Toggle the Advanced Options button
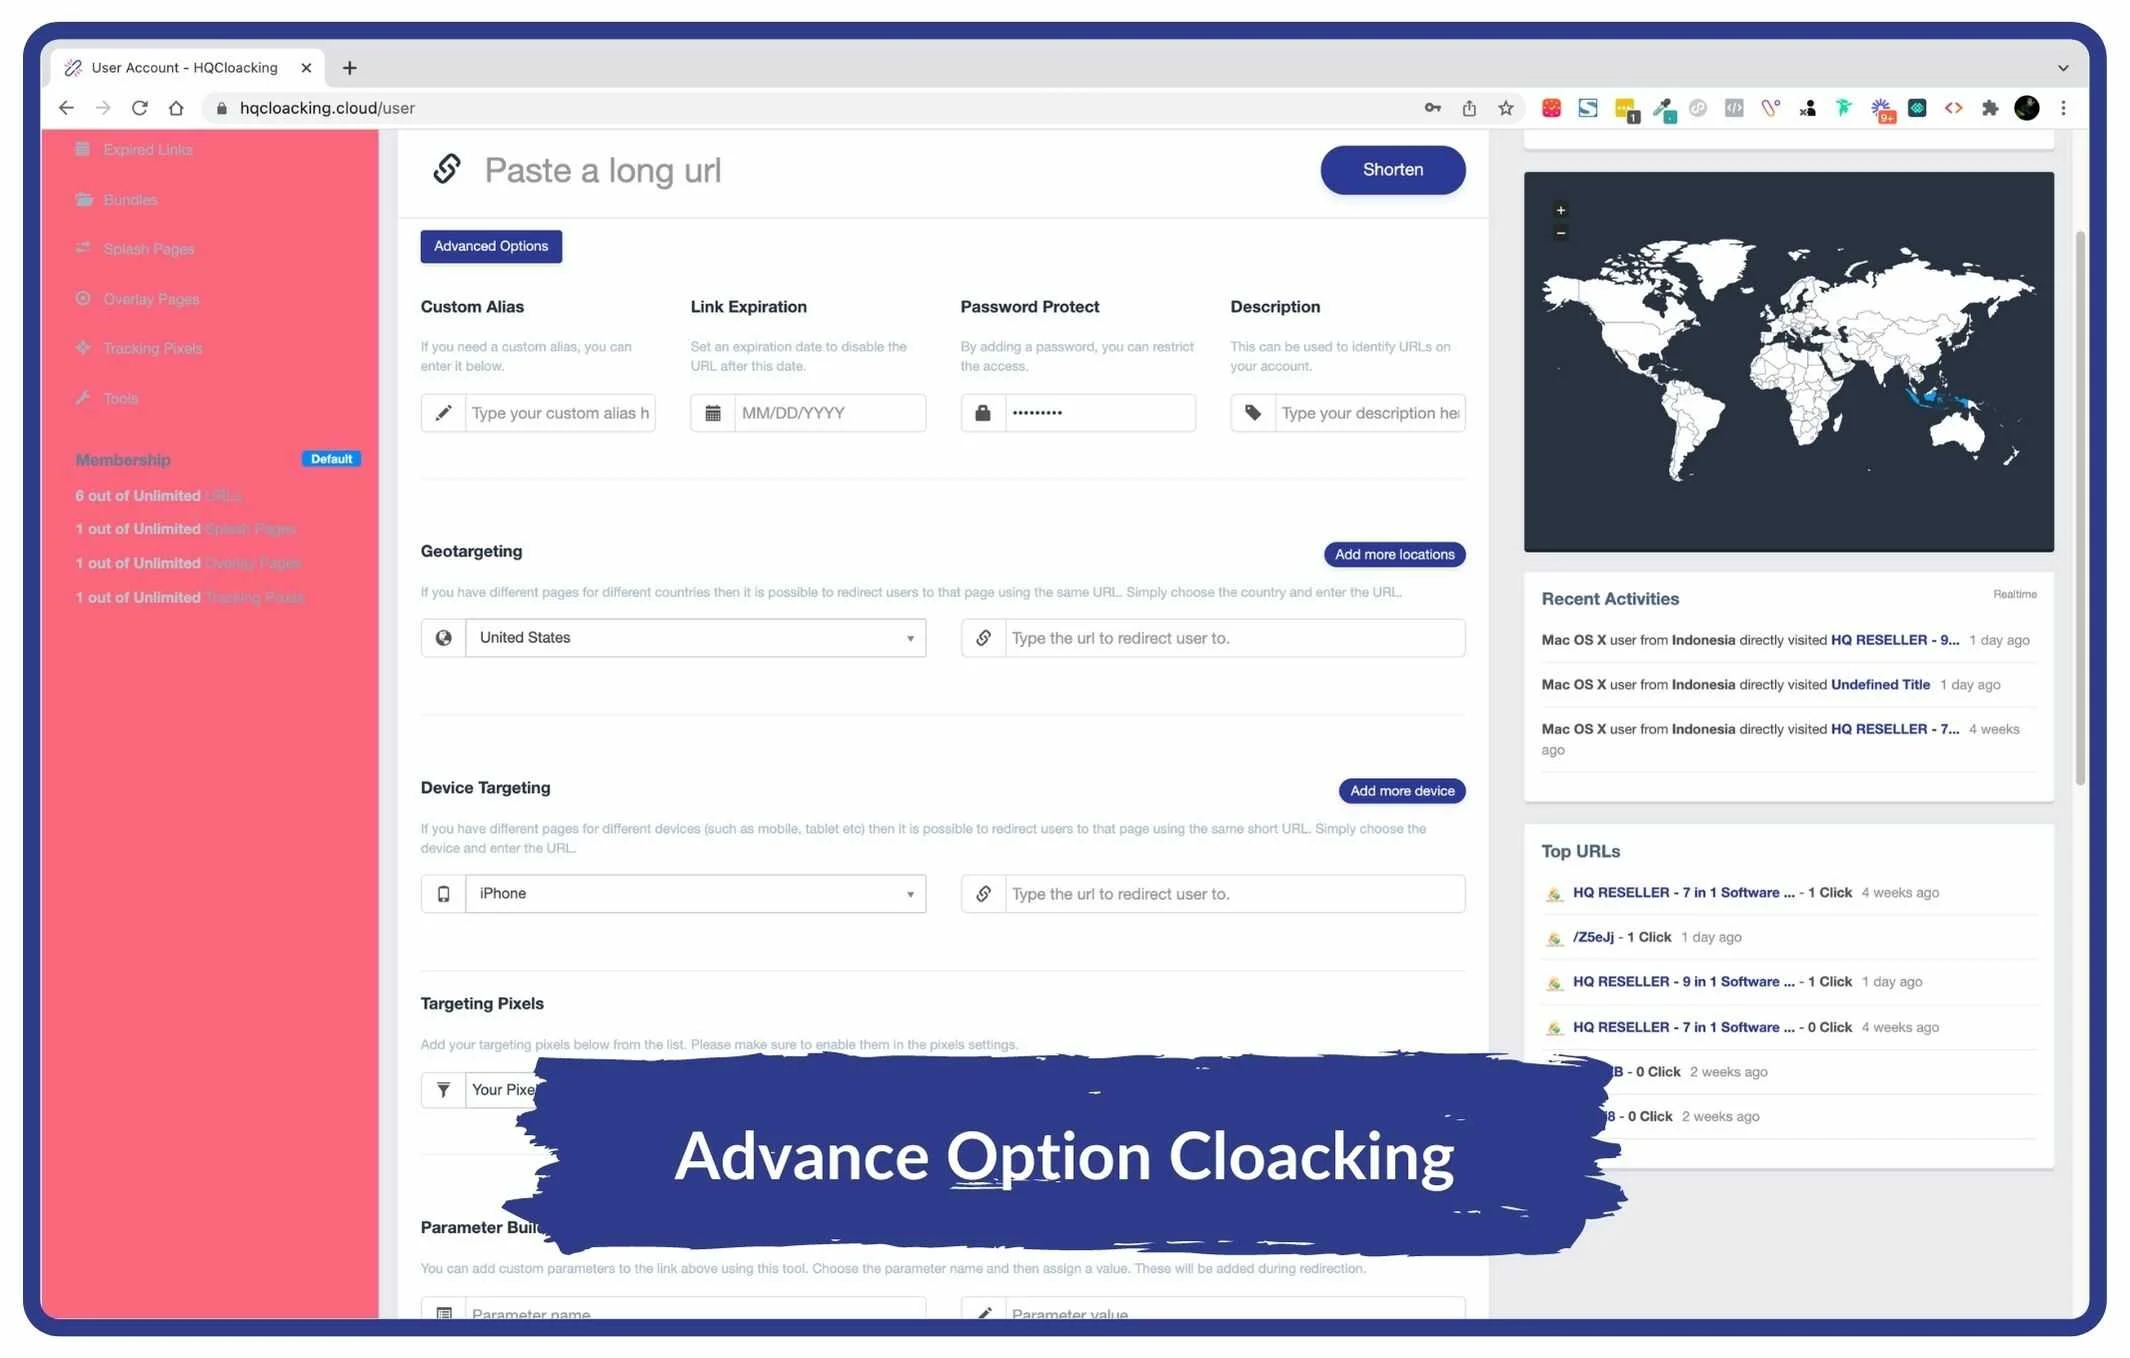The height and width of the screenshot is (1358, 2130). click(x=490, y=246)
